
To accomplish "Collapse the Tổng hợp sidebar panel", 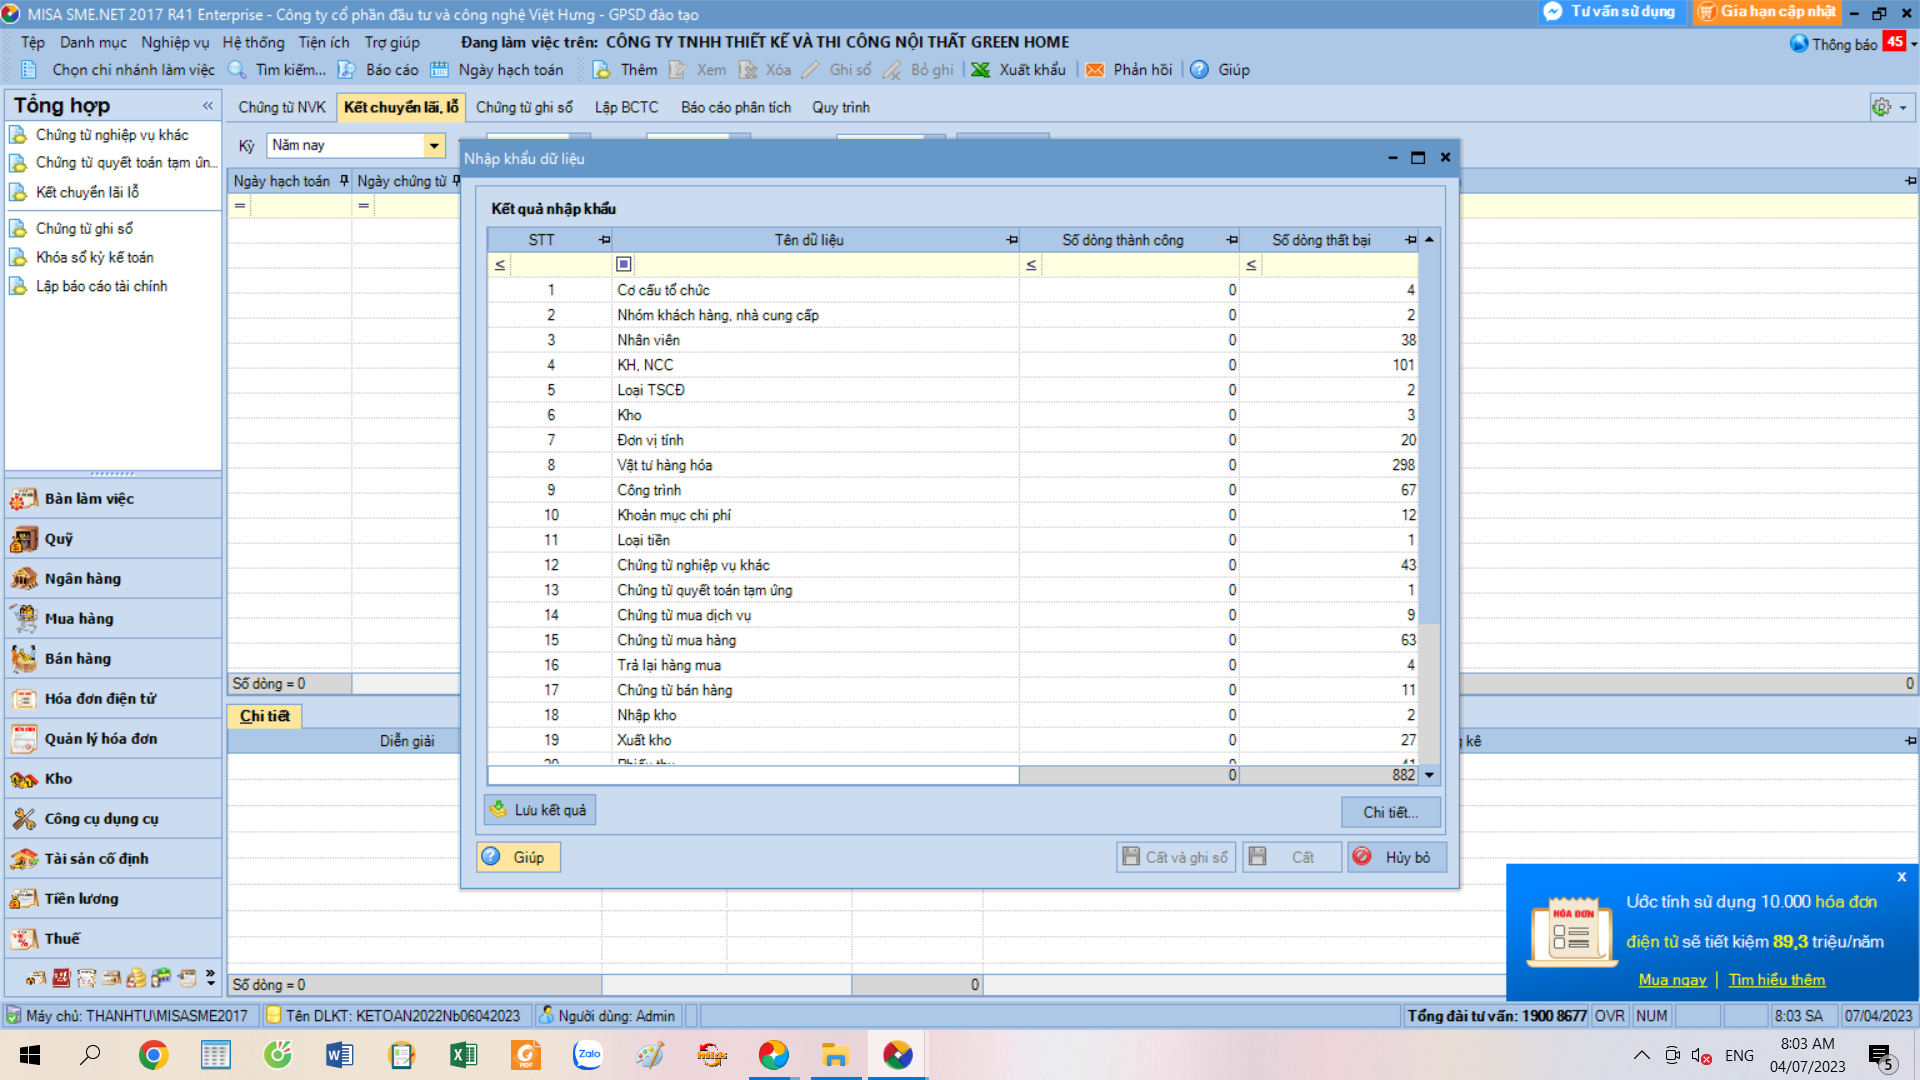I will 208,106.
